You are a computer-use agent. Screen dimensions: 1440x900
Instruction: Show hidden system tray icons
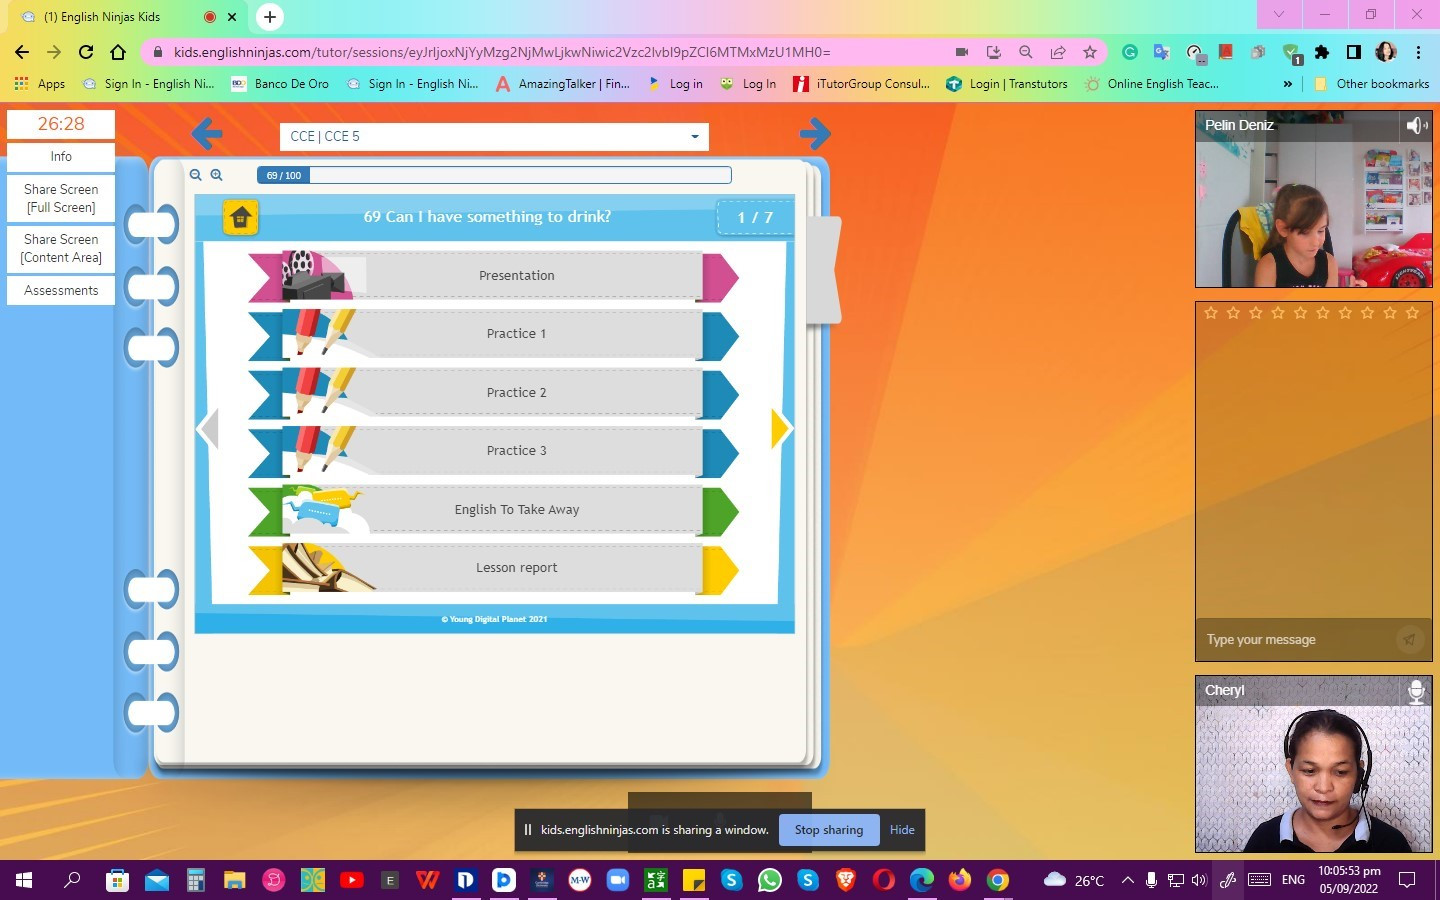(1127, 880)
